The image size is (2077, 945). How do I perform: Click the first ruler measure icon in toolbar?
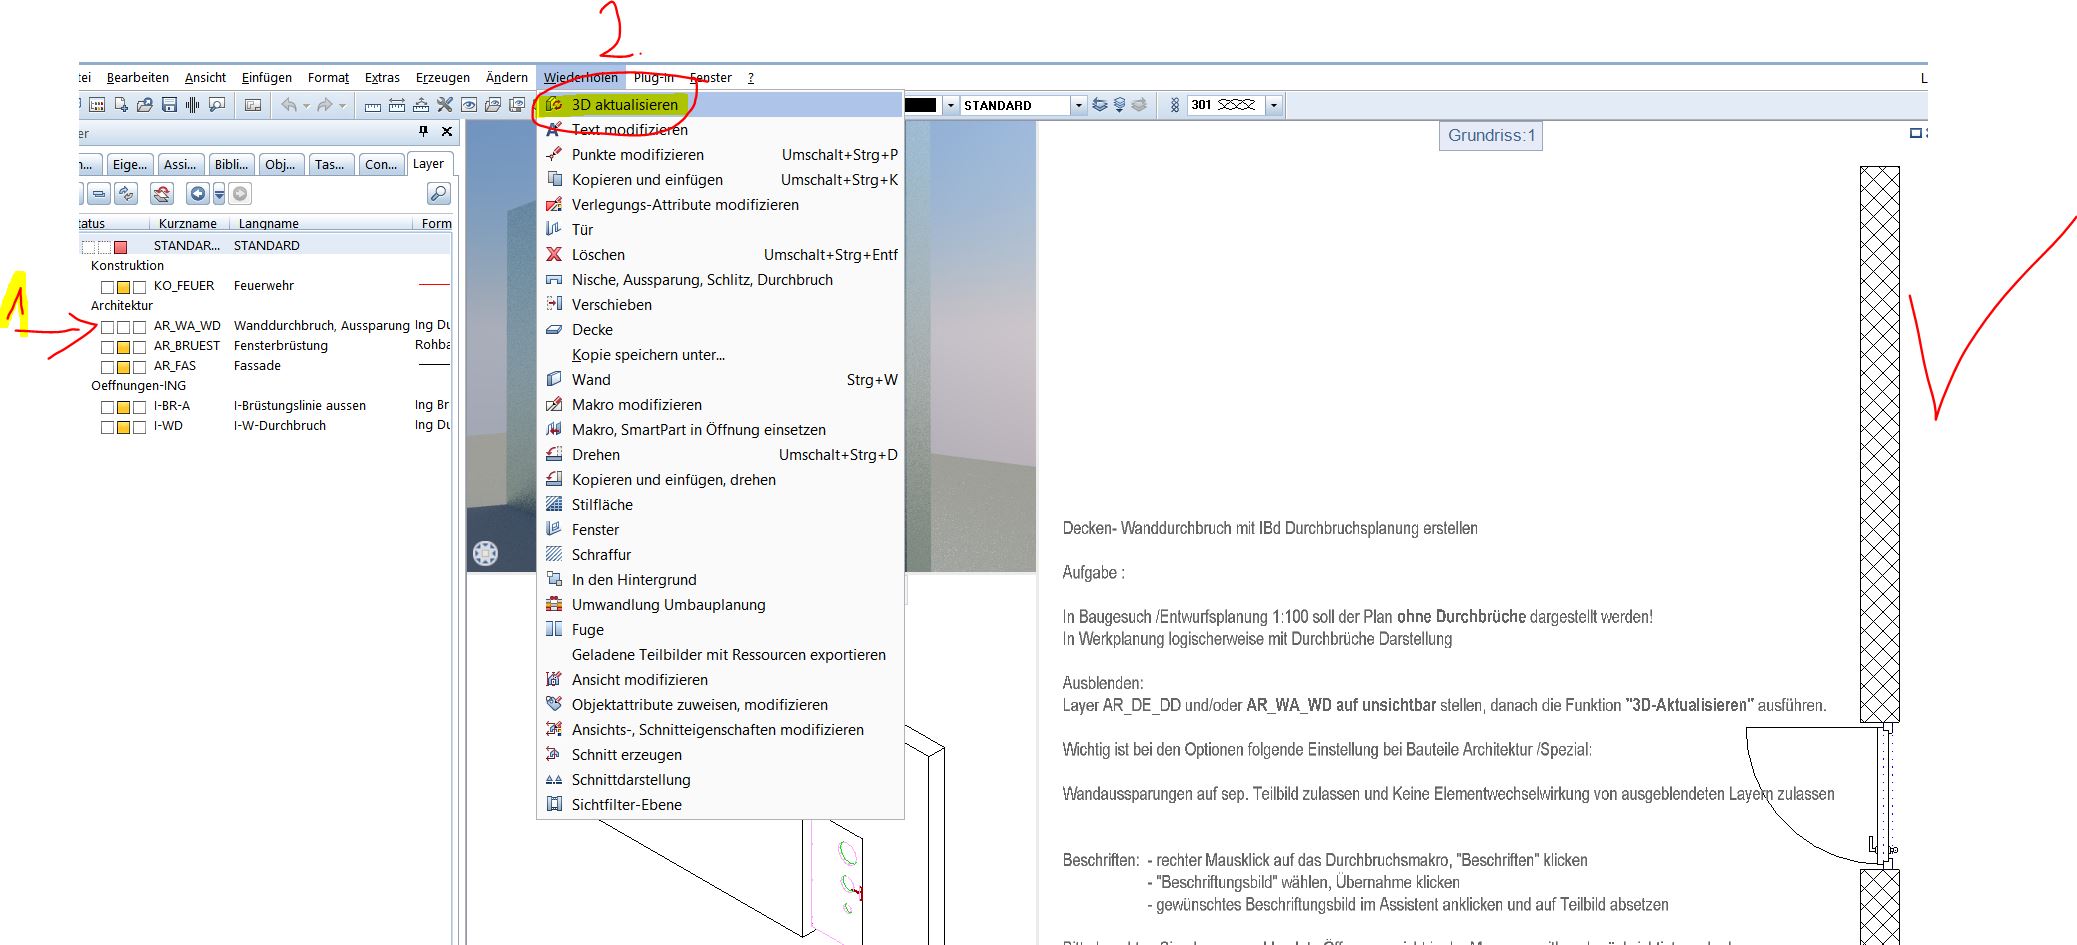click(373, 105)
